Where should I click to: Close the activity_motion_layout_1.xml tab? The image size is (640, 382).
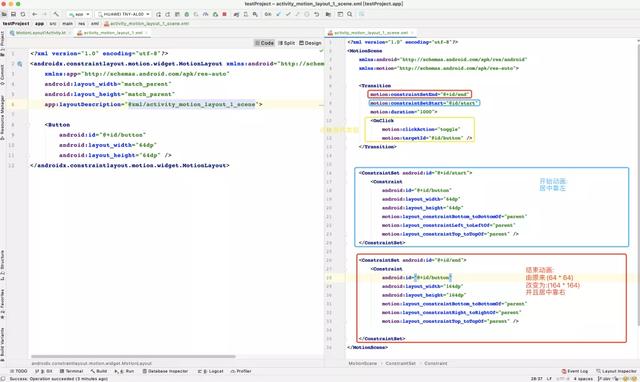click(x=147, y=33)
